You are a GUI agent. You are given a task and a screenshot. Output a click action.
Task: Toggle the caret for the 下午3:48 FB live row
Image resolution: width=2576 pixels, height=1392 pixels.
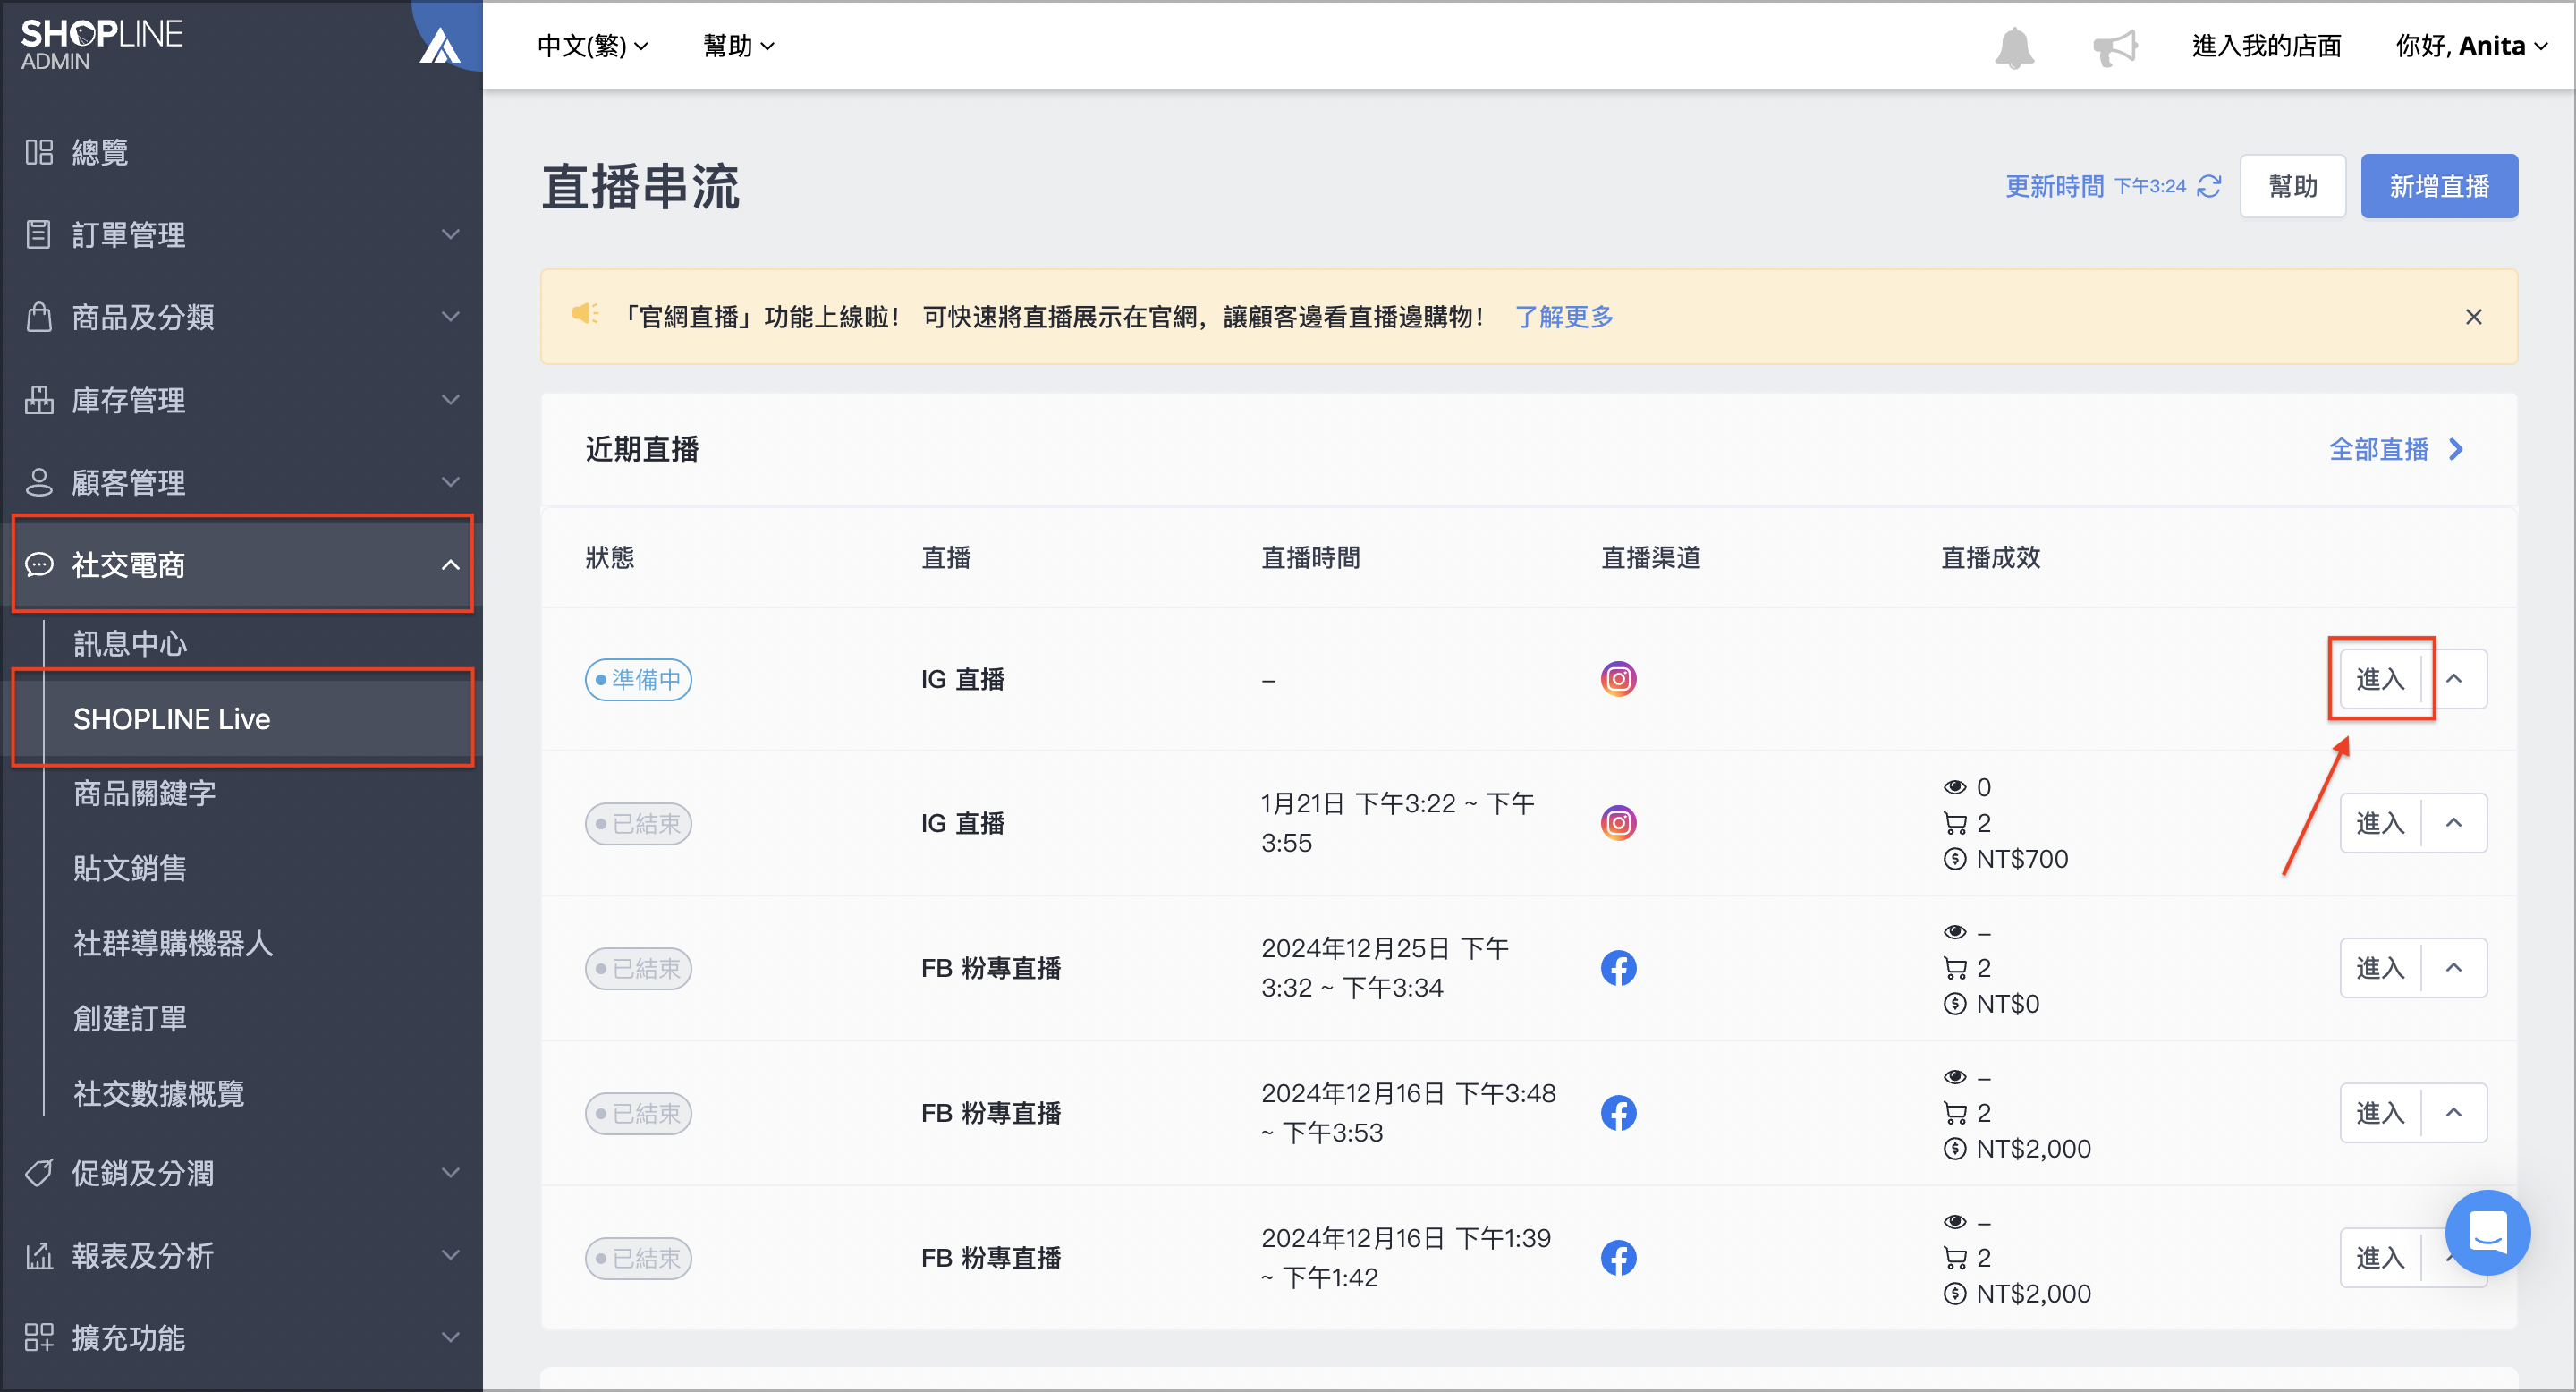2454,1113
